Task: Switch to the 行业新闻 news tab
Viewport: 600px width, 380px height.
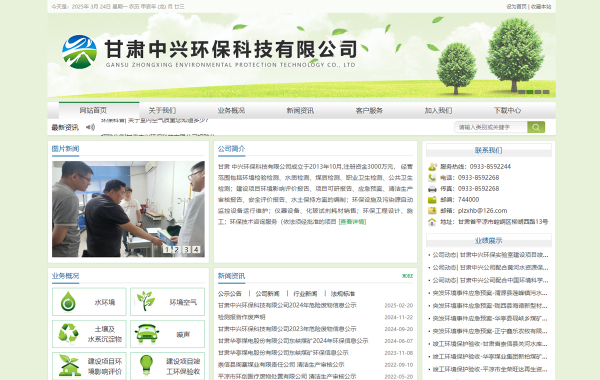Action: pos(305,294)
